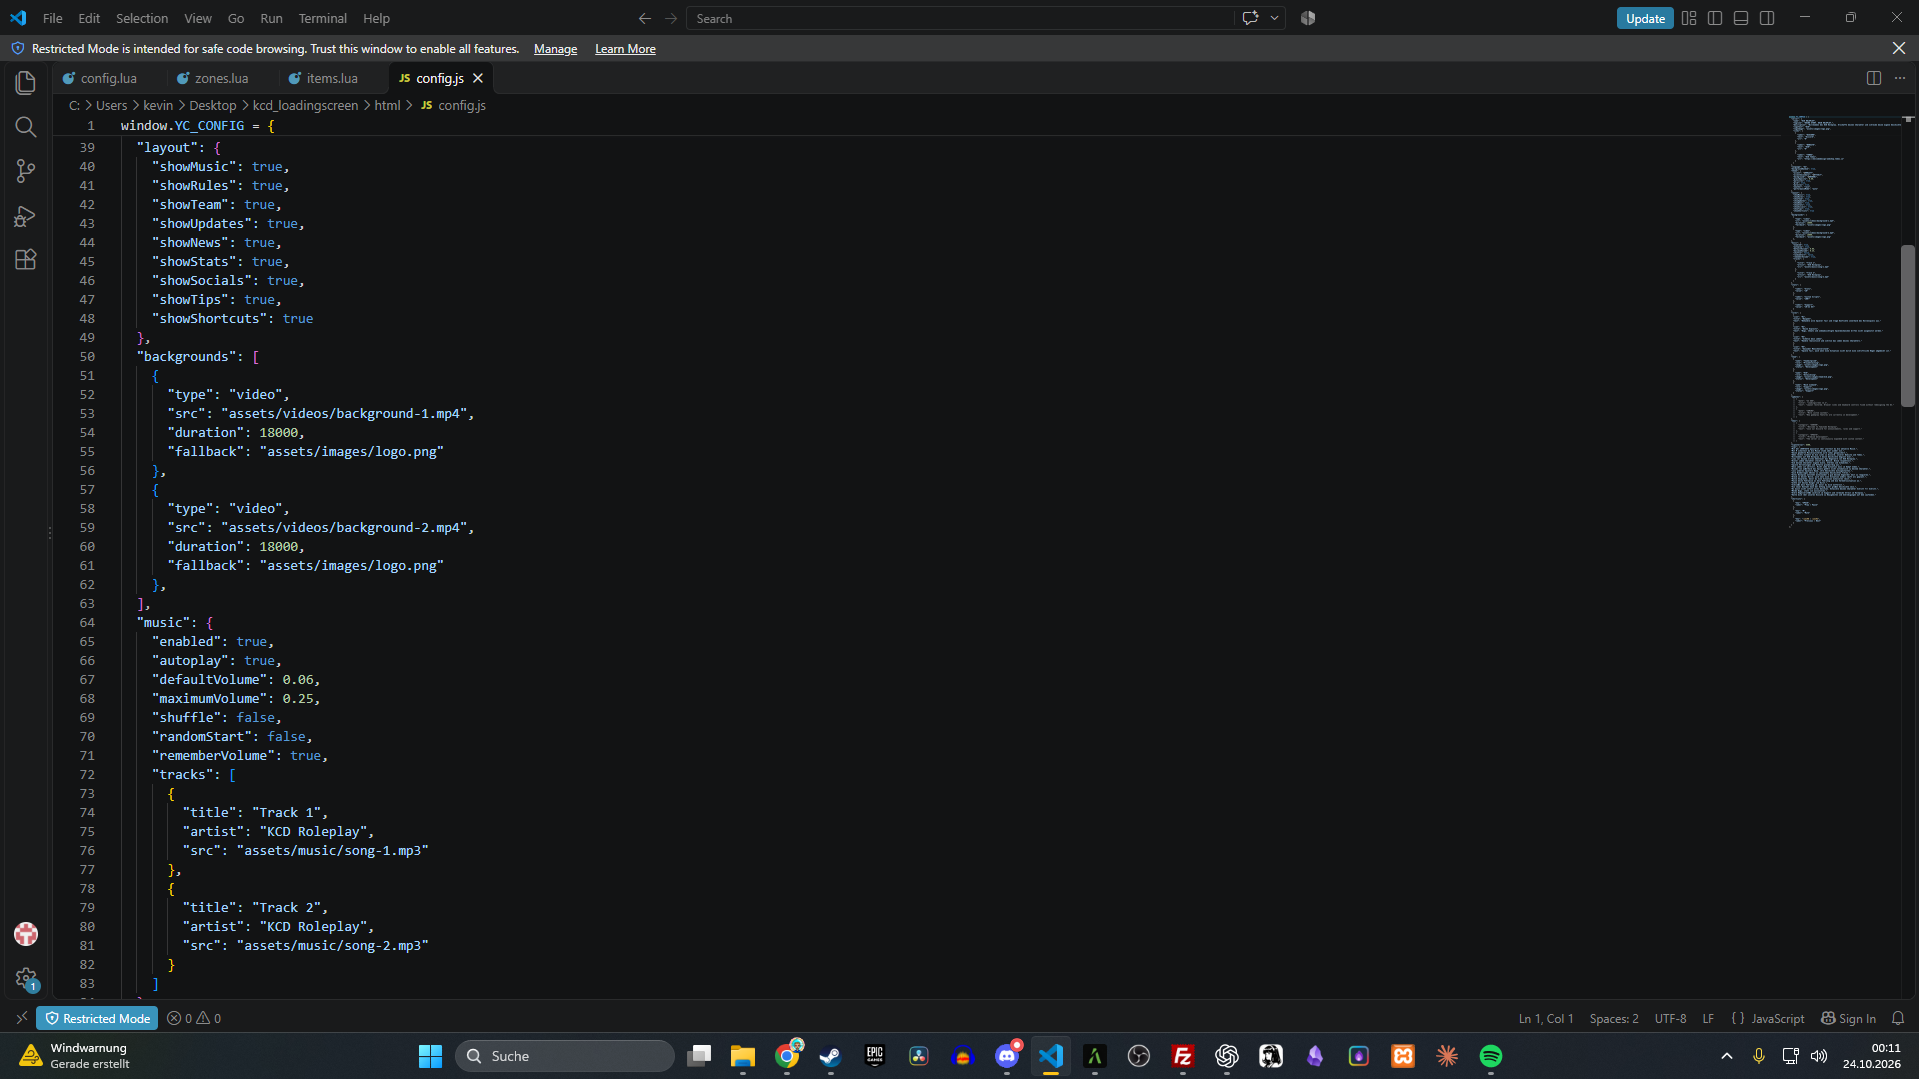
Task: Open the Selection menu
Action: click(142, 18)
